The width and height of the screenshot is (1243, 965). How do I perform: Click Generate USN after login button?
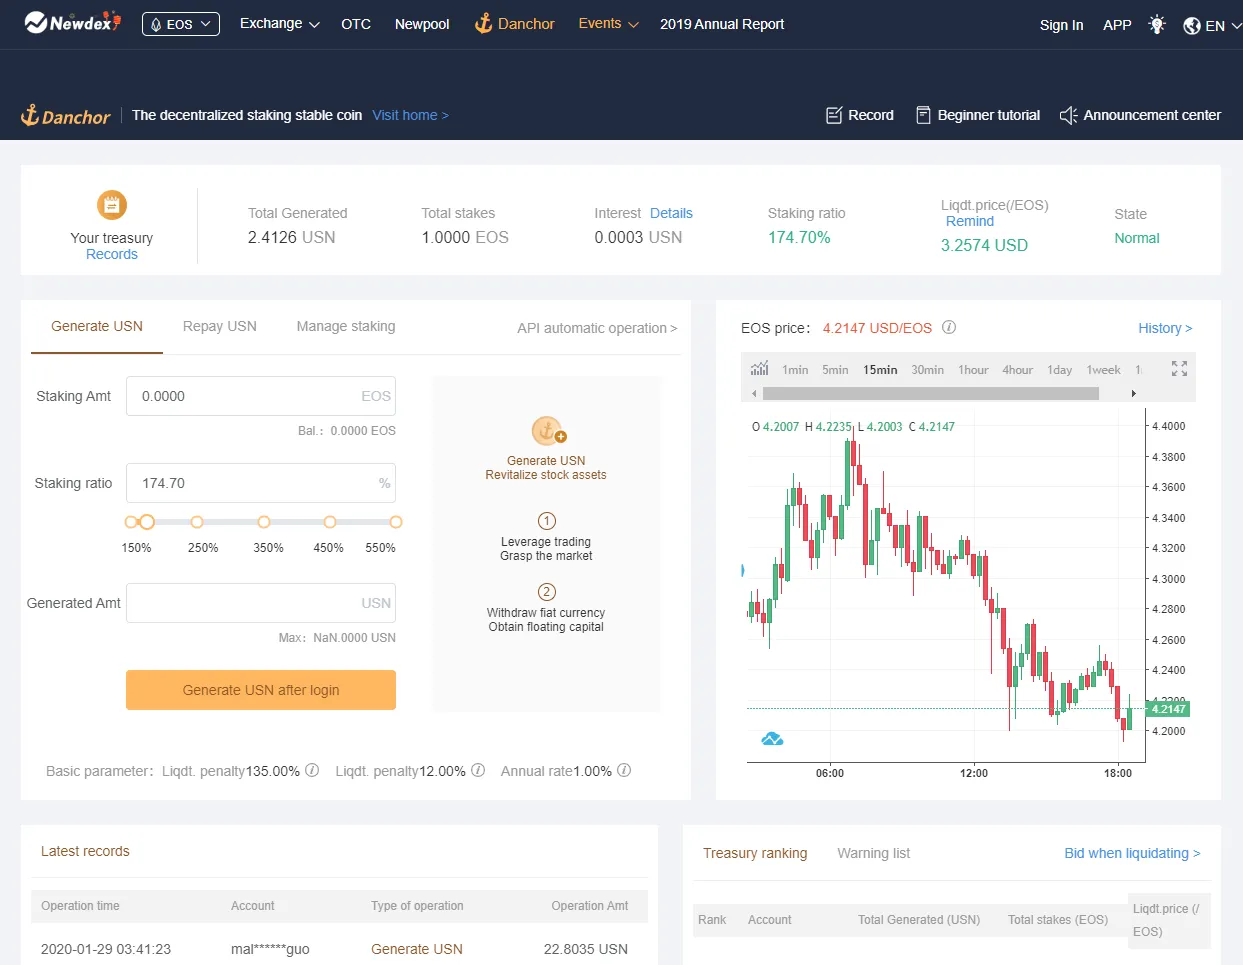[261, 690]
